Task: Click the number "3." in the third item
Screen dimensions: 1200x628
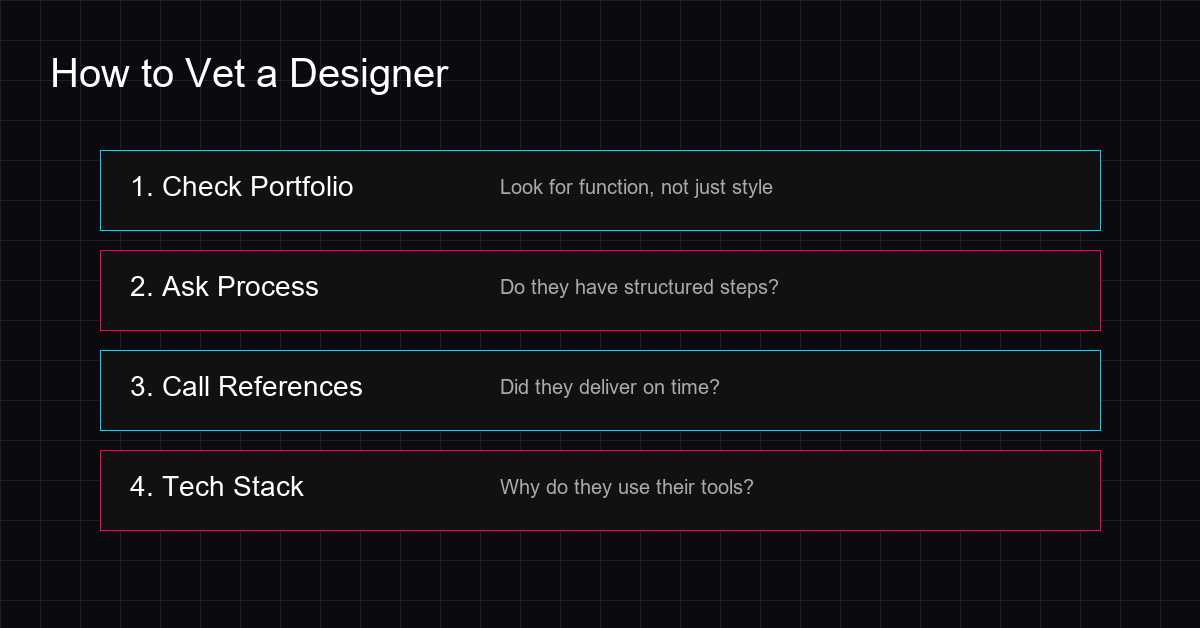Action: pos(141,387)
